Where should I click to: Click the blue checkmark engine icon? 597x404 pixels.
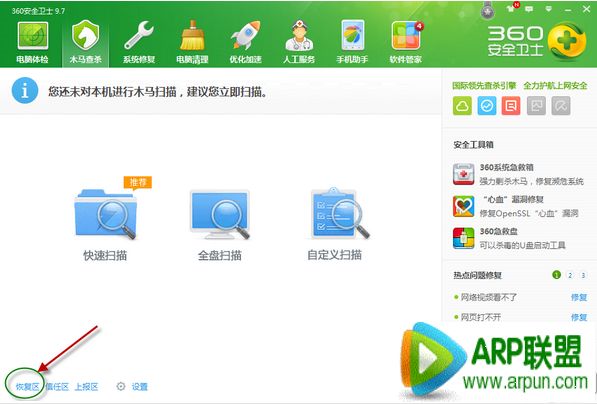tap(487, 105)
